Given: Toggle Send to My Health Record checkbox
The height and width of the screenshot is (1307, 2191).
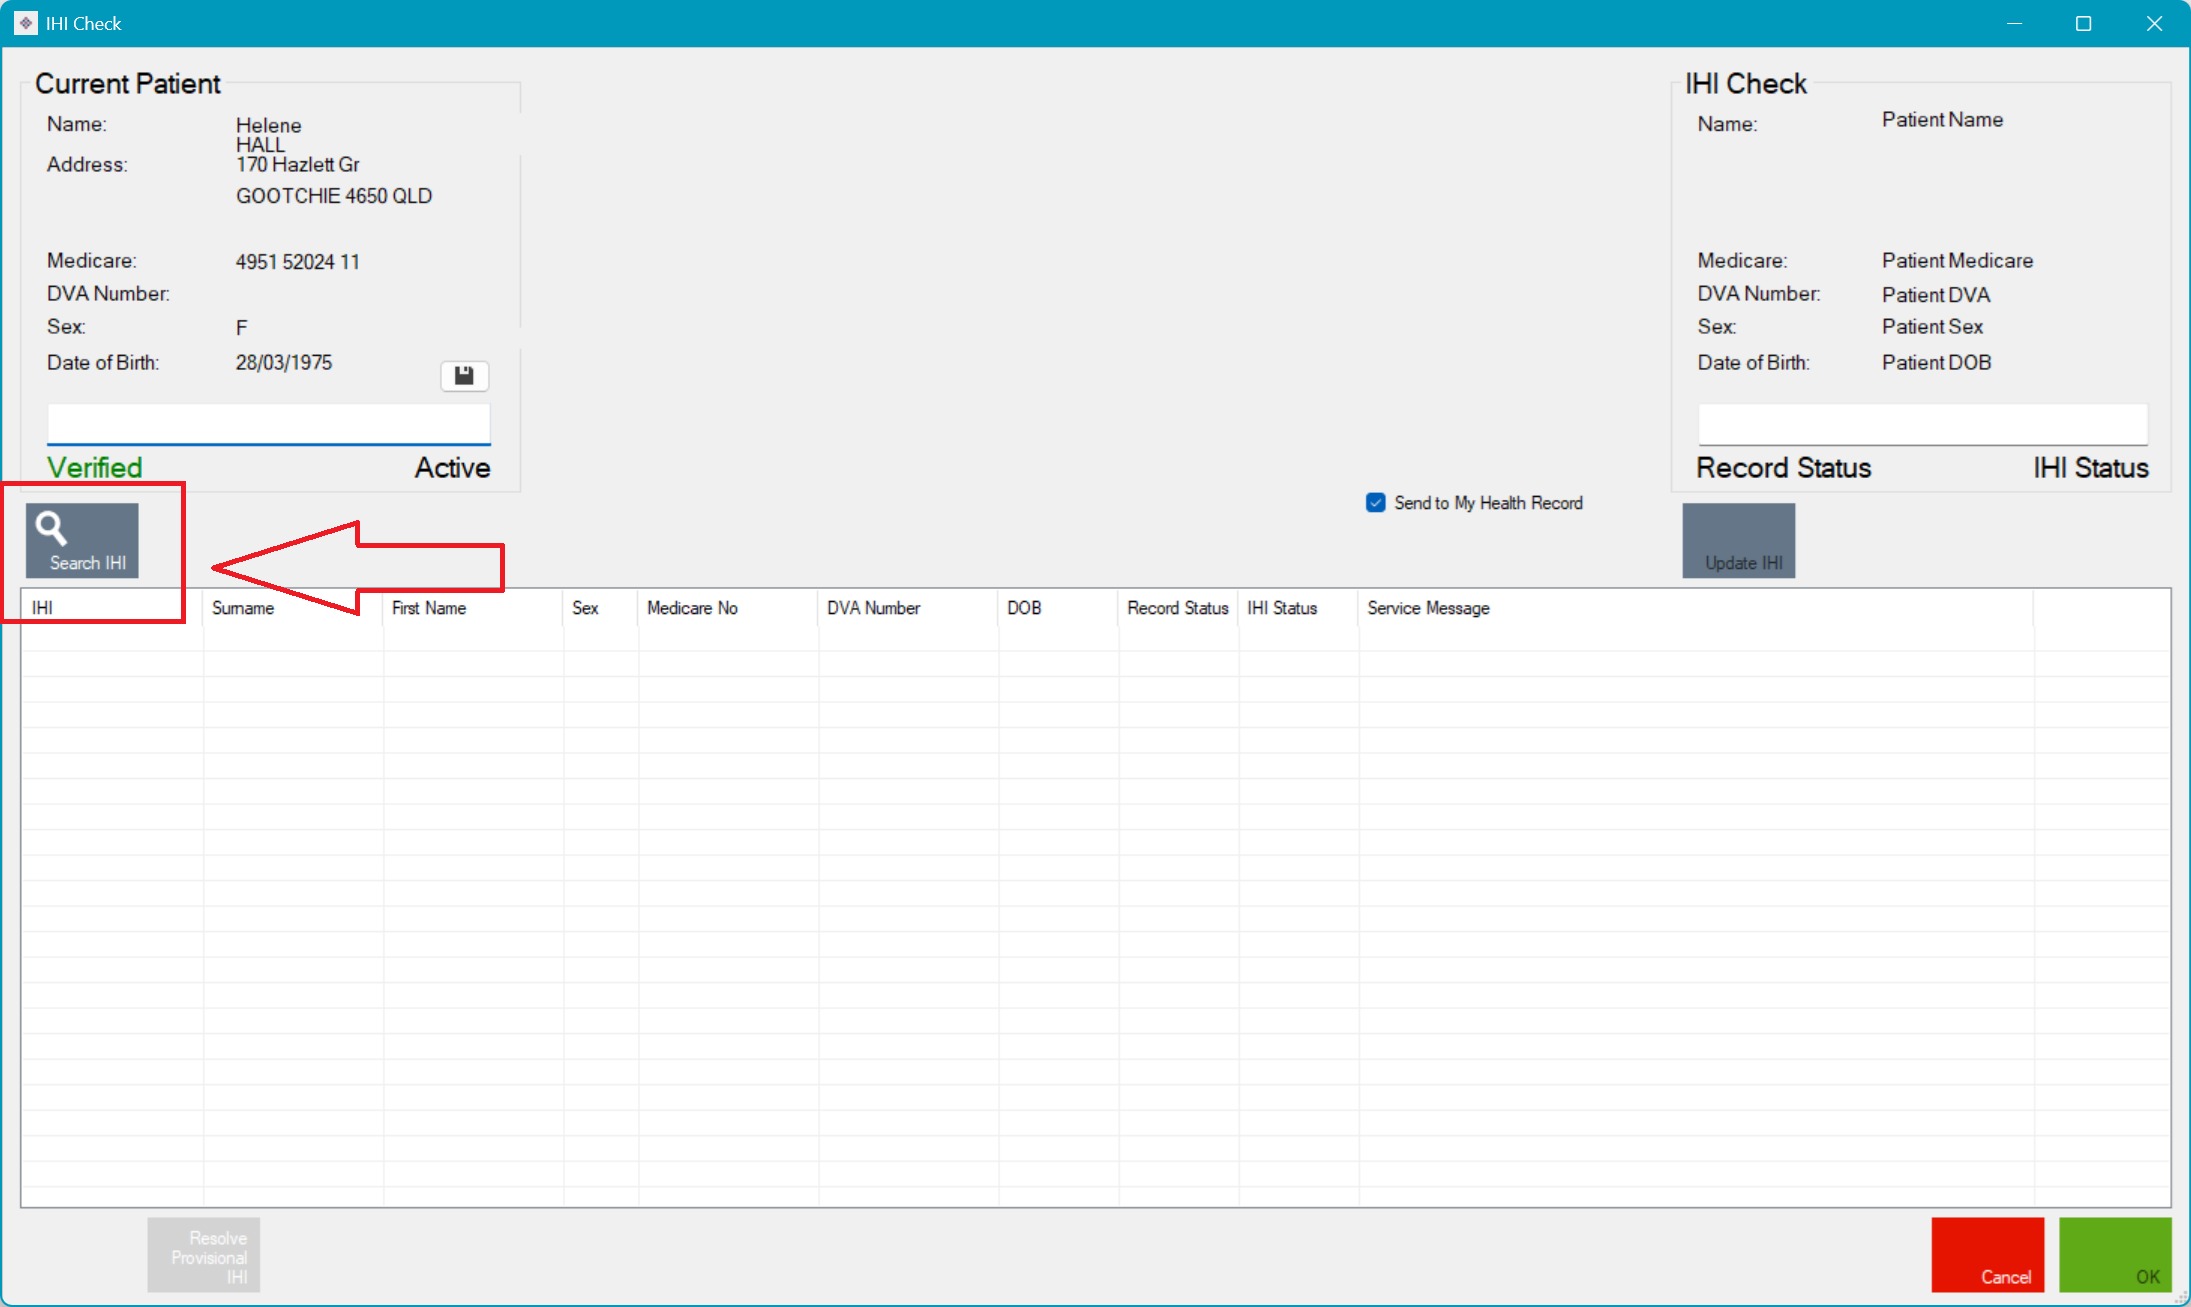Looking at the screenshot, I should point(1376,503).
